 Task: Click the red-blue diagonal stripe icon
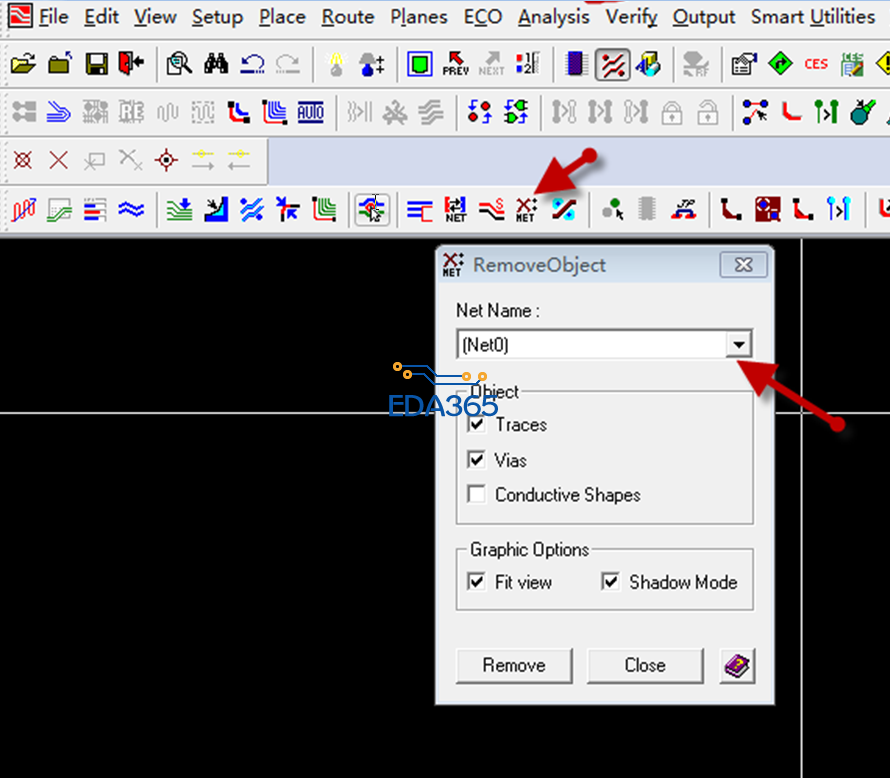point(564,210)
